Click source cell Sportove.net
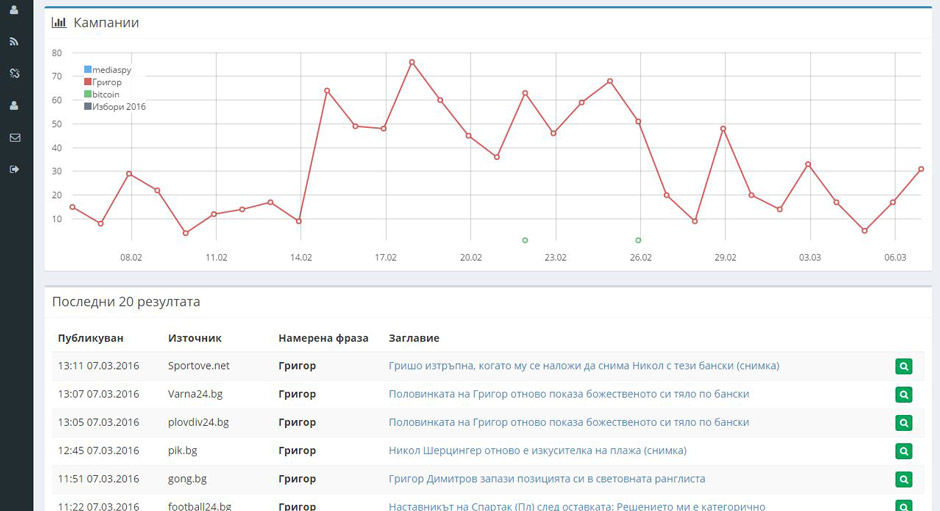The image size is (940, 511). (198, 366)
